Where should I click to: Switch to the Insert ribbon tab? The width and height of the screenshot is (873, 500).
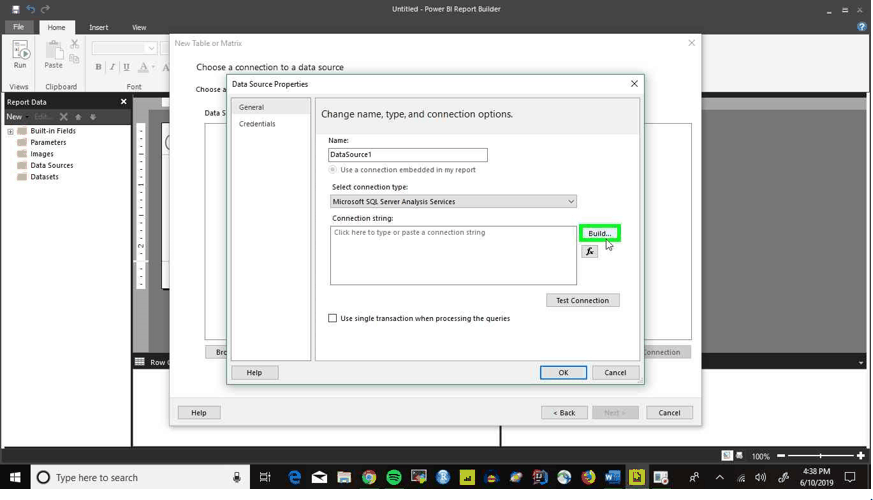(99, 27)
